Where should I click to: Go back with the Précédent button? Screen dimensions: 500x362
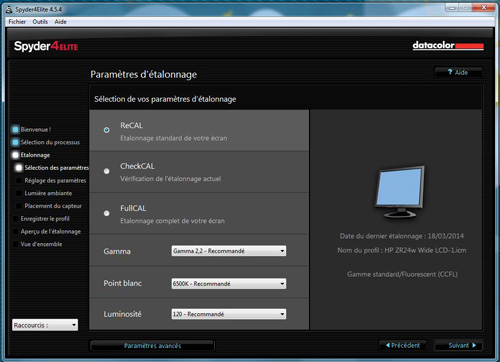pyautogui.click(x=402, y=345)
